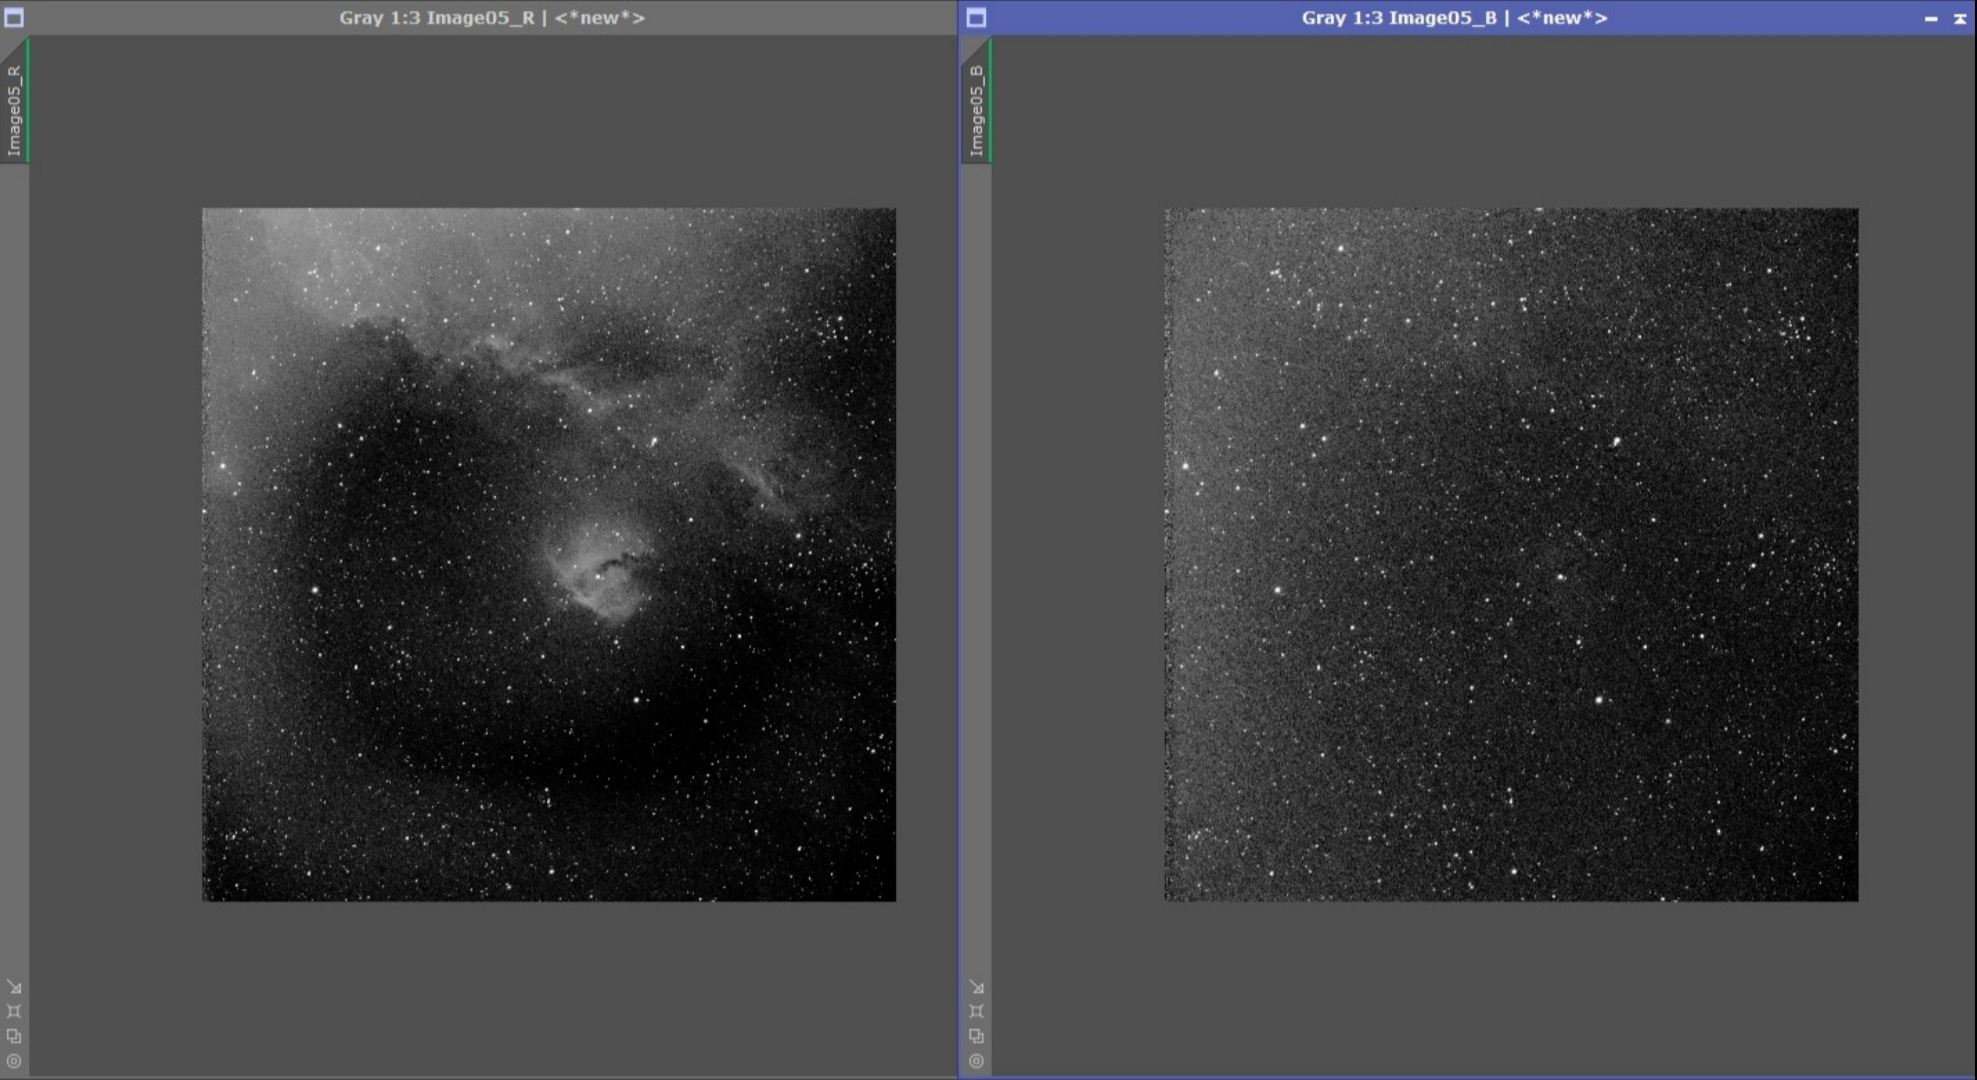Click the circular target icon in the Image05_R window
1977x1080 pixels.
click(14, 1061)
